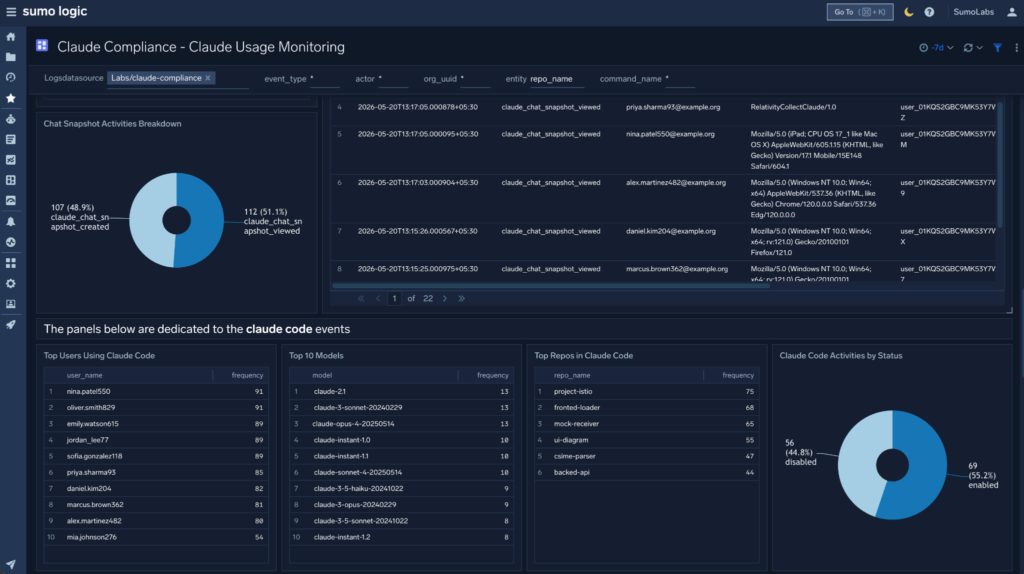The width and height of the screenshot is (1024, 574).
Task: Open the robot-like copilot icon in sidebar
Action: point(11,119)
